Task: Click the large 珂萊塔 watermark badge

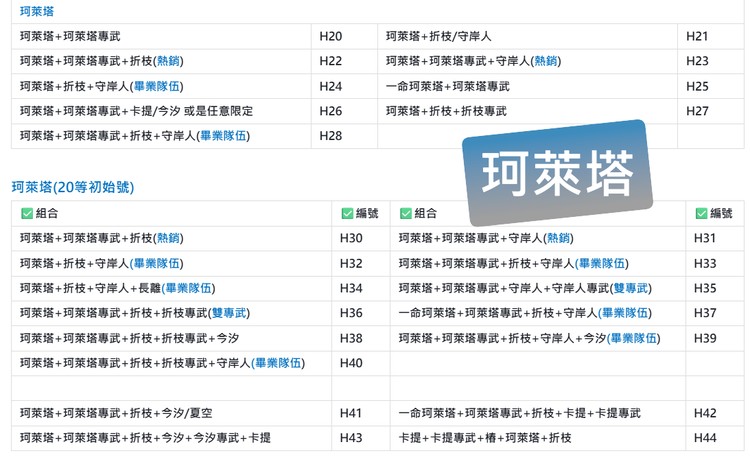Action: coord(558,174)
